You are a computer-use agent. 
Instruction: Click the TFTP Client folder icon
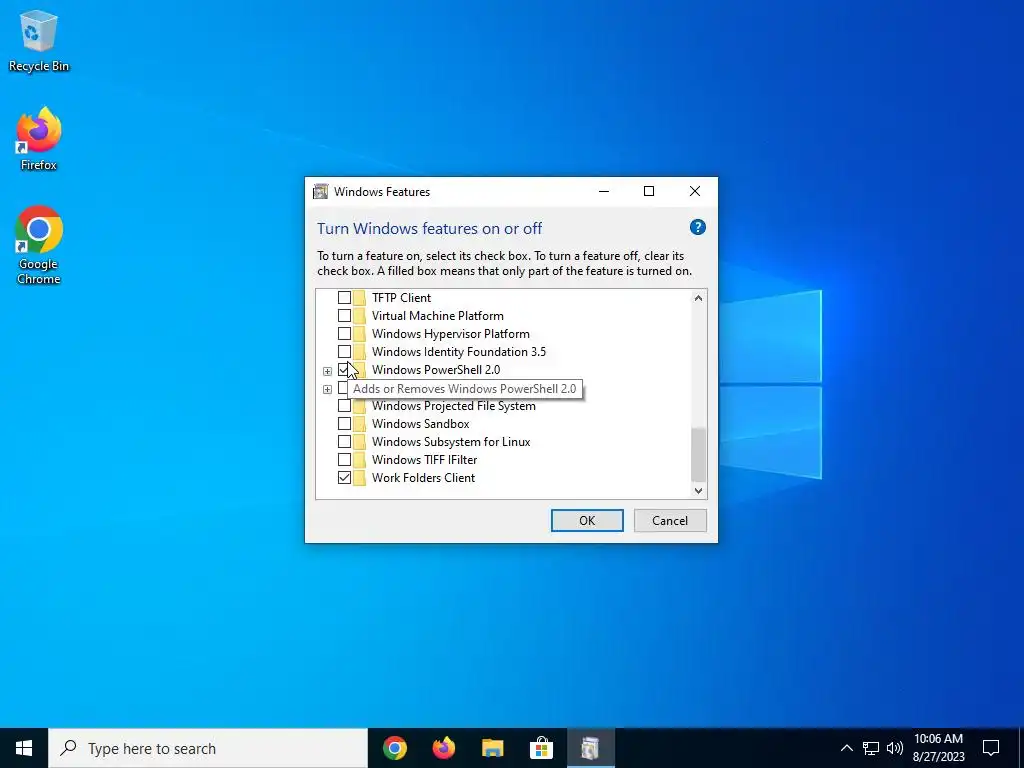[360, 298]
